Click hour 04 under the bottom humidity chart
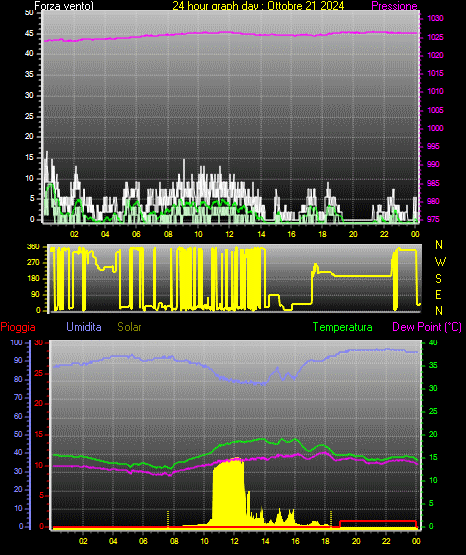This screenshot has width=466, height=555. pyautogui.click(x=113, y=541)
